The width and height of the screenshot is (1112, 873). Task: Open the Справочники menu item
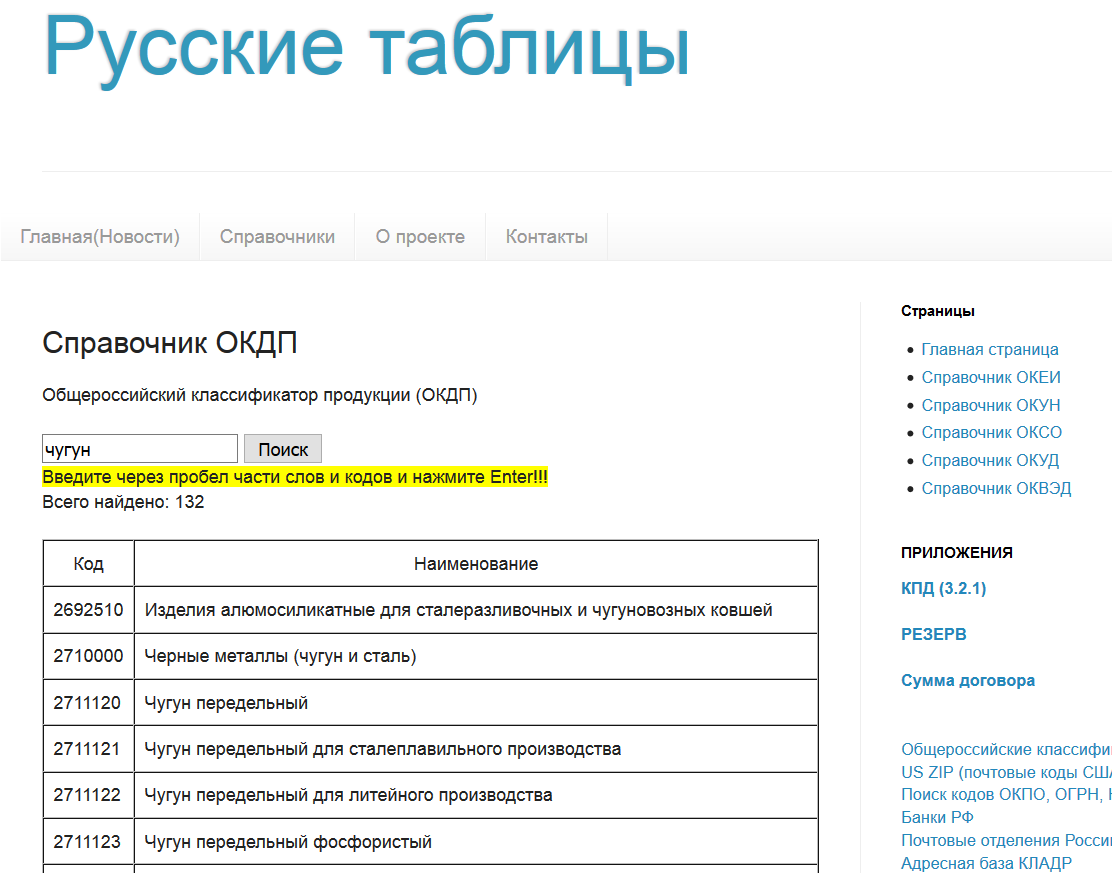tap(276, 236)
